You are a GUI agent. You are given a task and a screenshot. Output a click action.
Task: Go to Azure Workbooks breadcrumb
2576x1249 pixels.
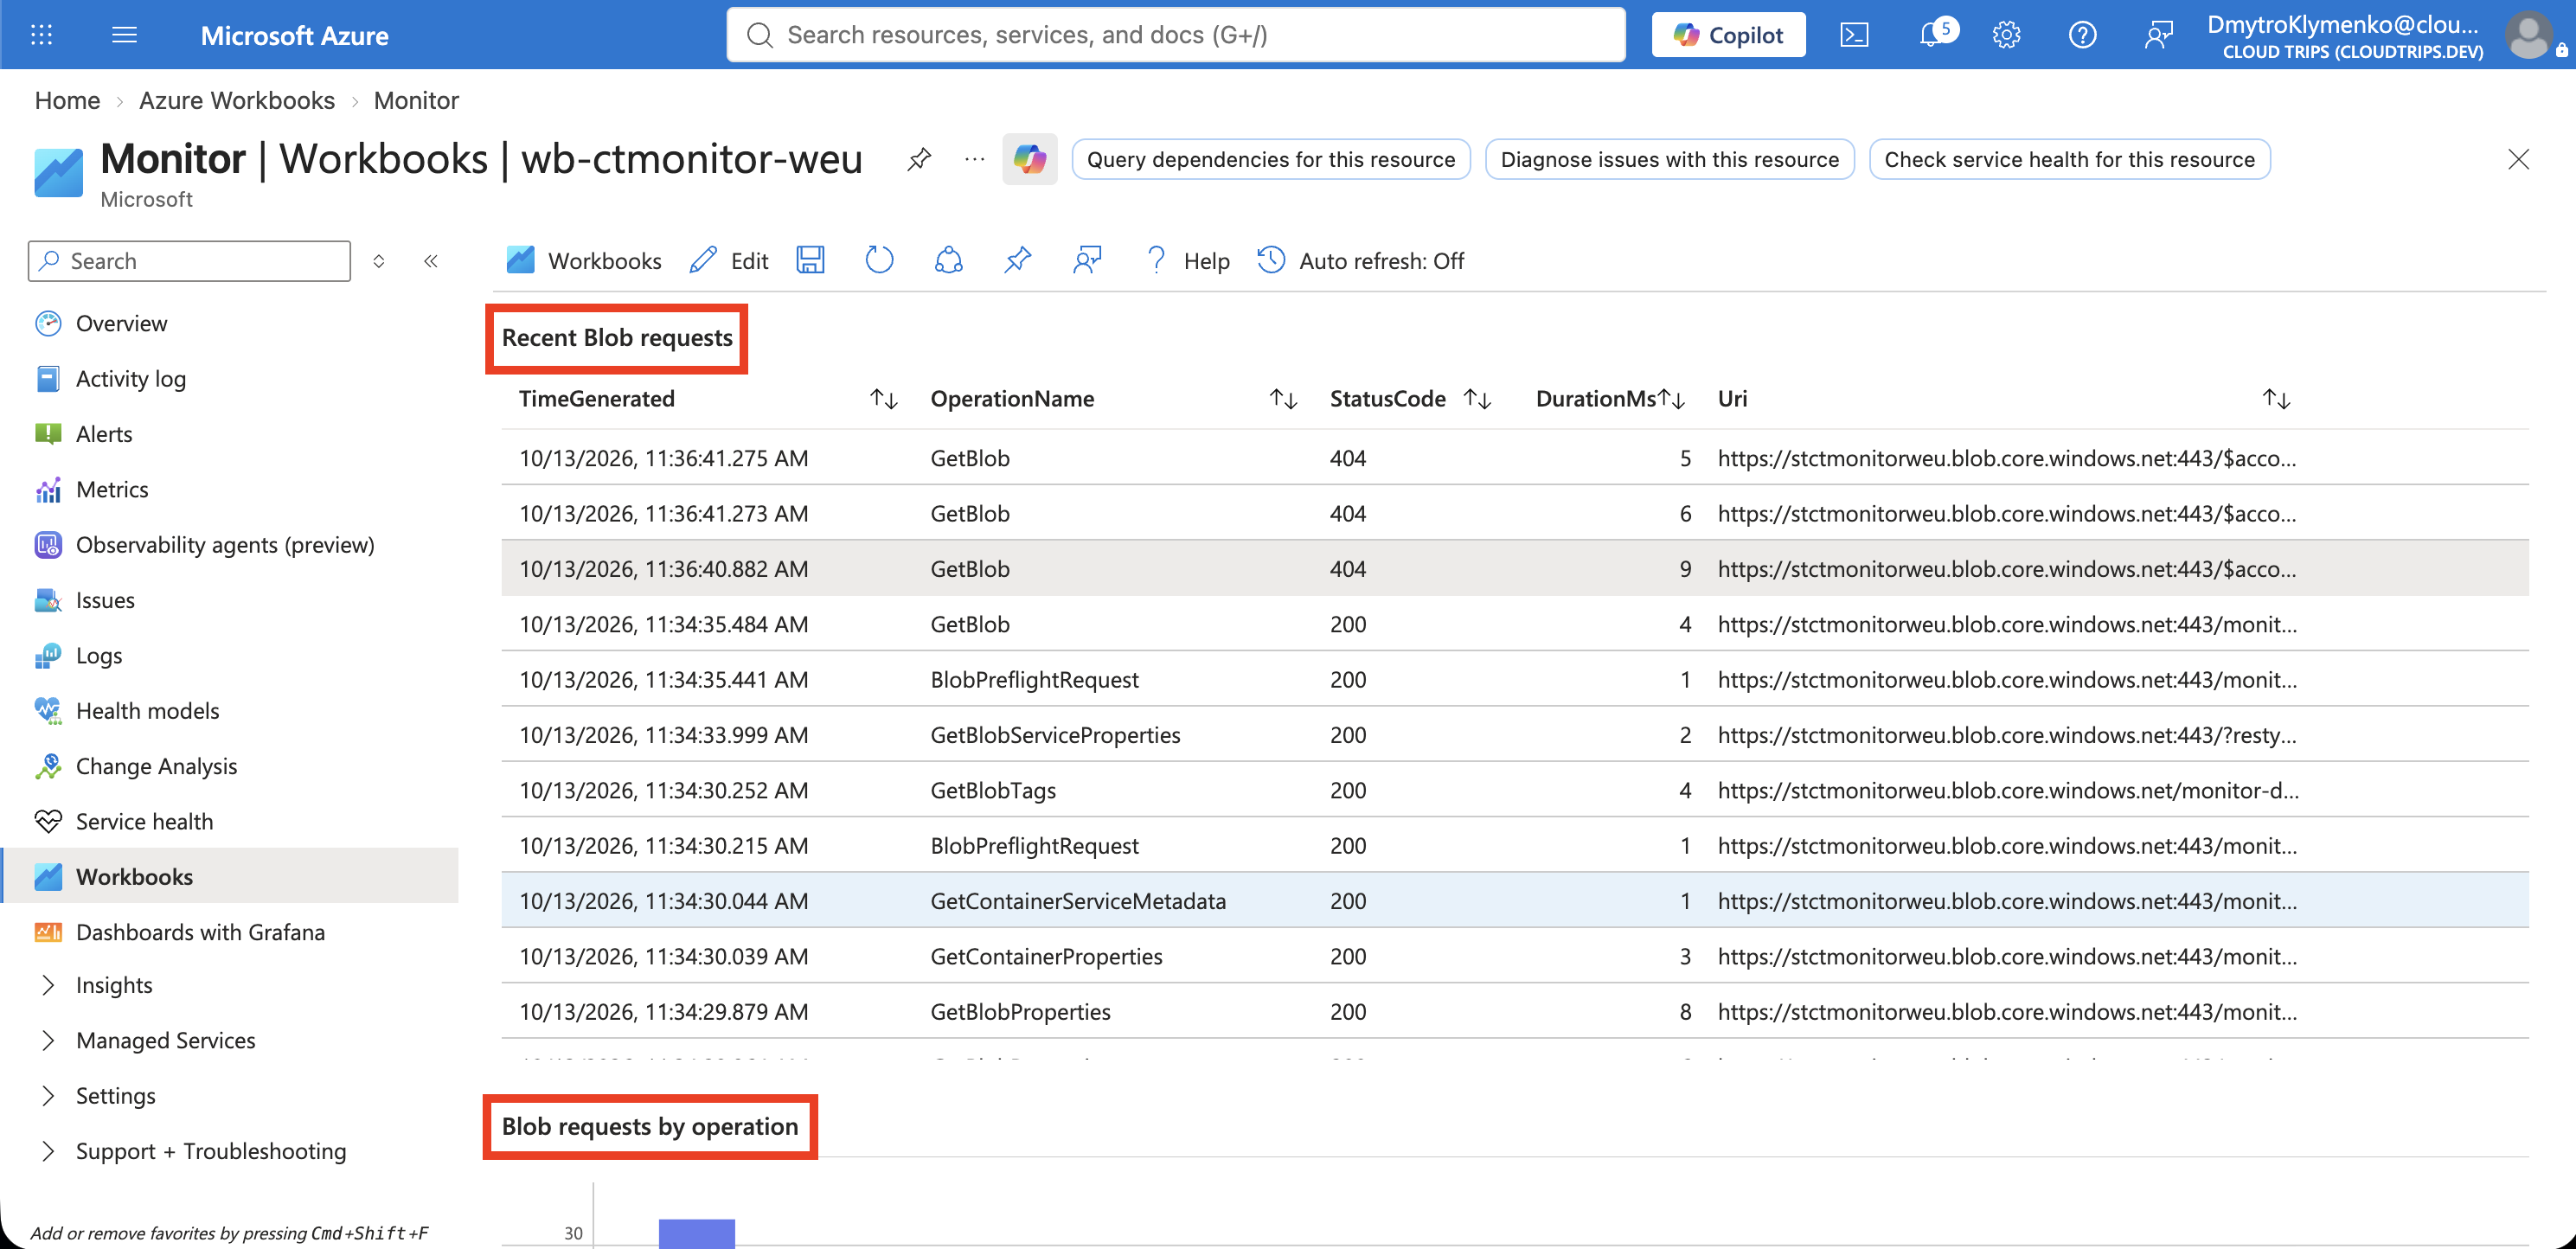pyautogui.click(x=236, y=100)
